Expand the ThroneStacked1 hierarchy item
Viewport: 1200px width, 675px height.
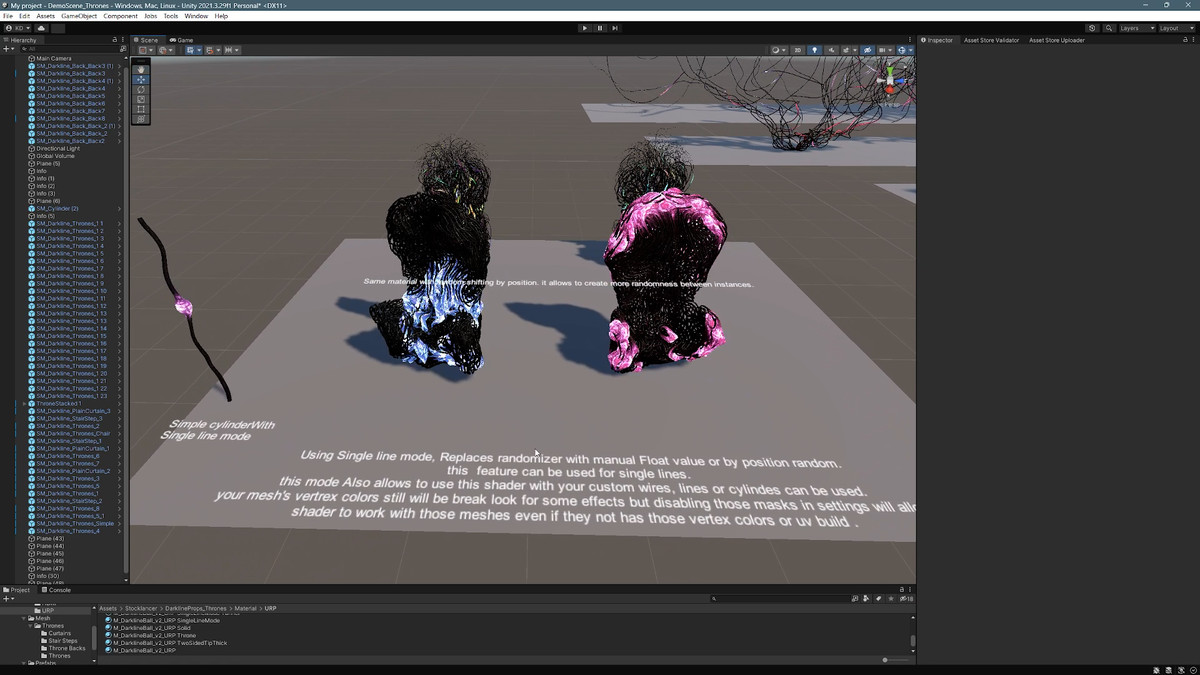tap(24, 404)
